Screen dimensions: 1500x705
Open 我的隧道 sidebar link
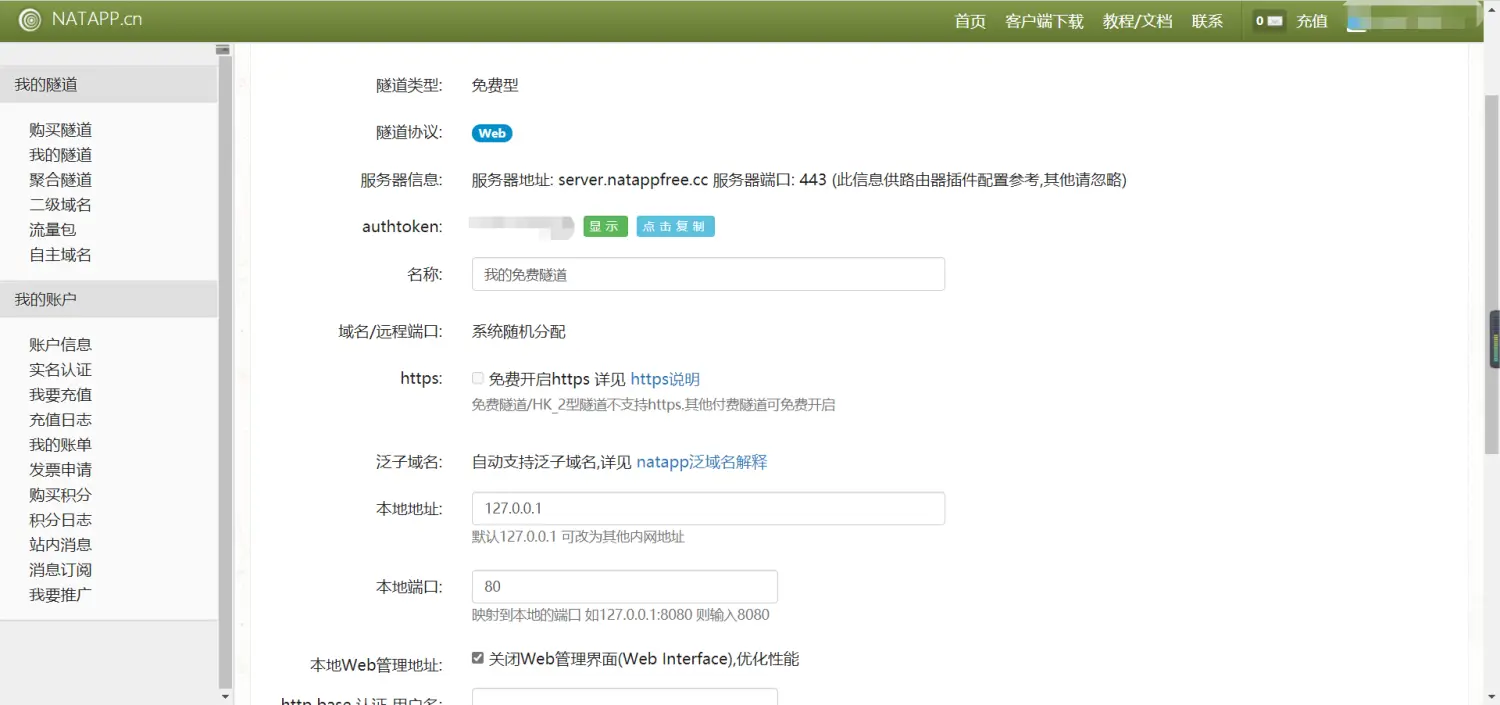(x=61, y=155)
